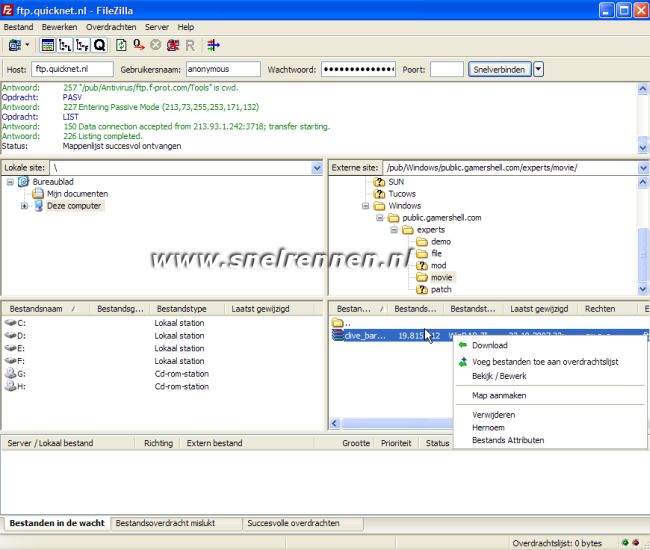This screenshot has height=550, width=650.
Task: Sort remote list by Rechten column
Action: [607, 309]
